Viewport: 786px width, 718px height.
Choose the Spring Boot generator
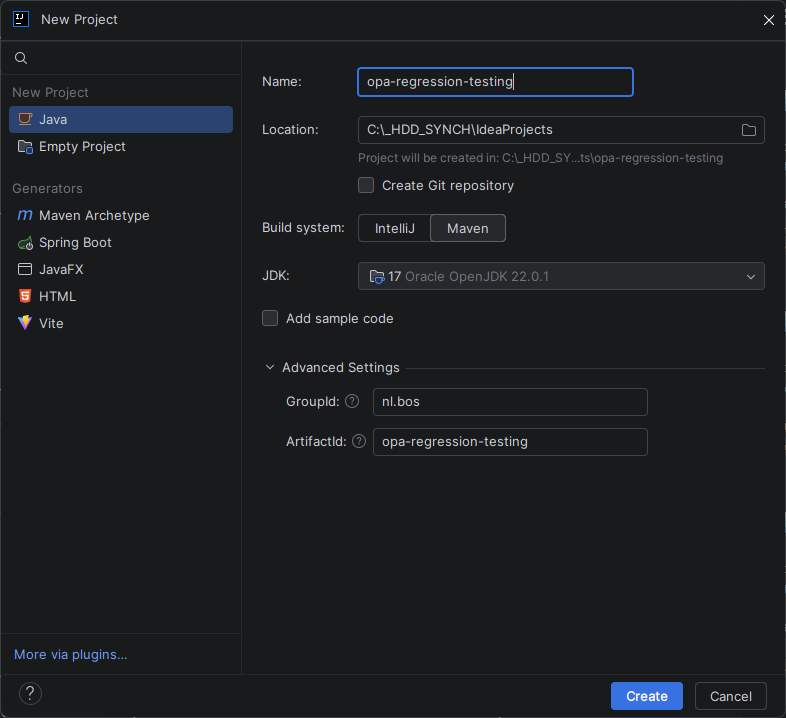point(121,243)
